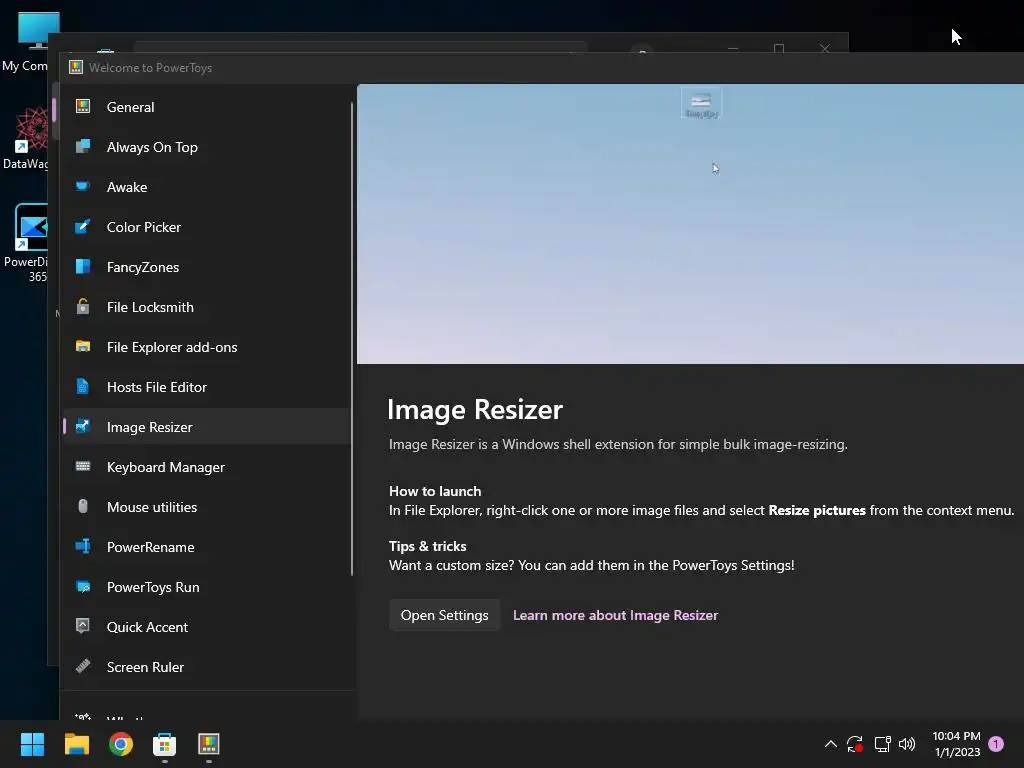
Task: Click the File Locksmith padlock icon
Action: pos(83,306)
